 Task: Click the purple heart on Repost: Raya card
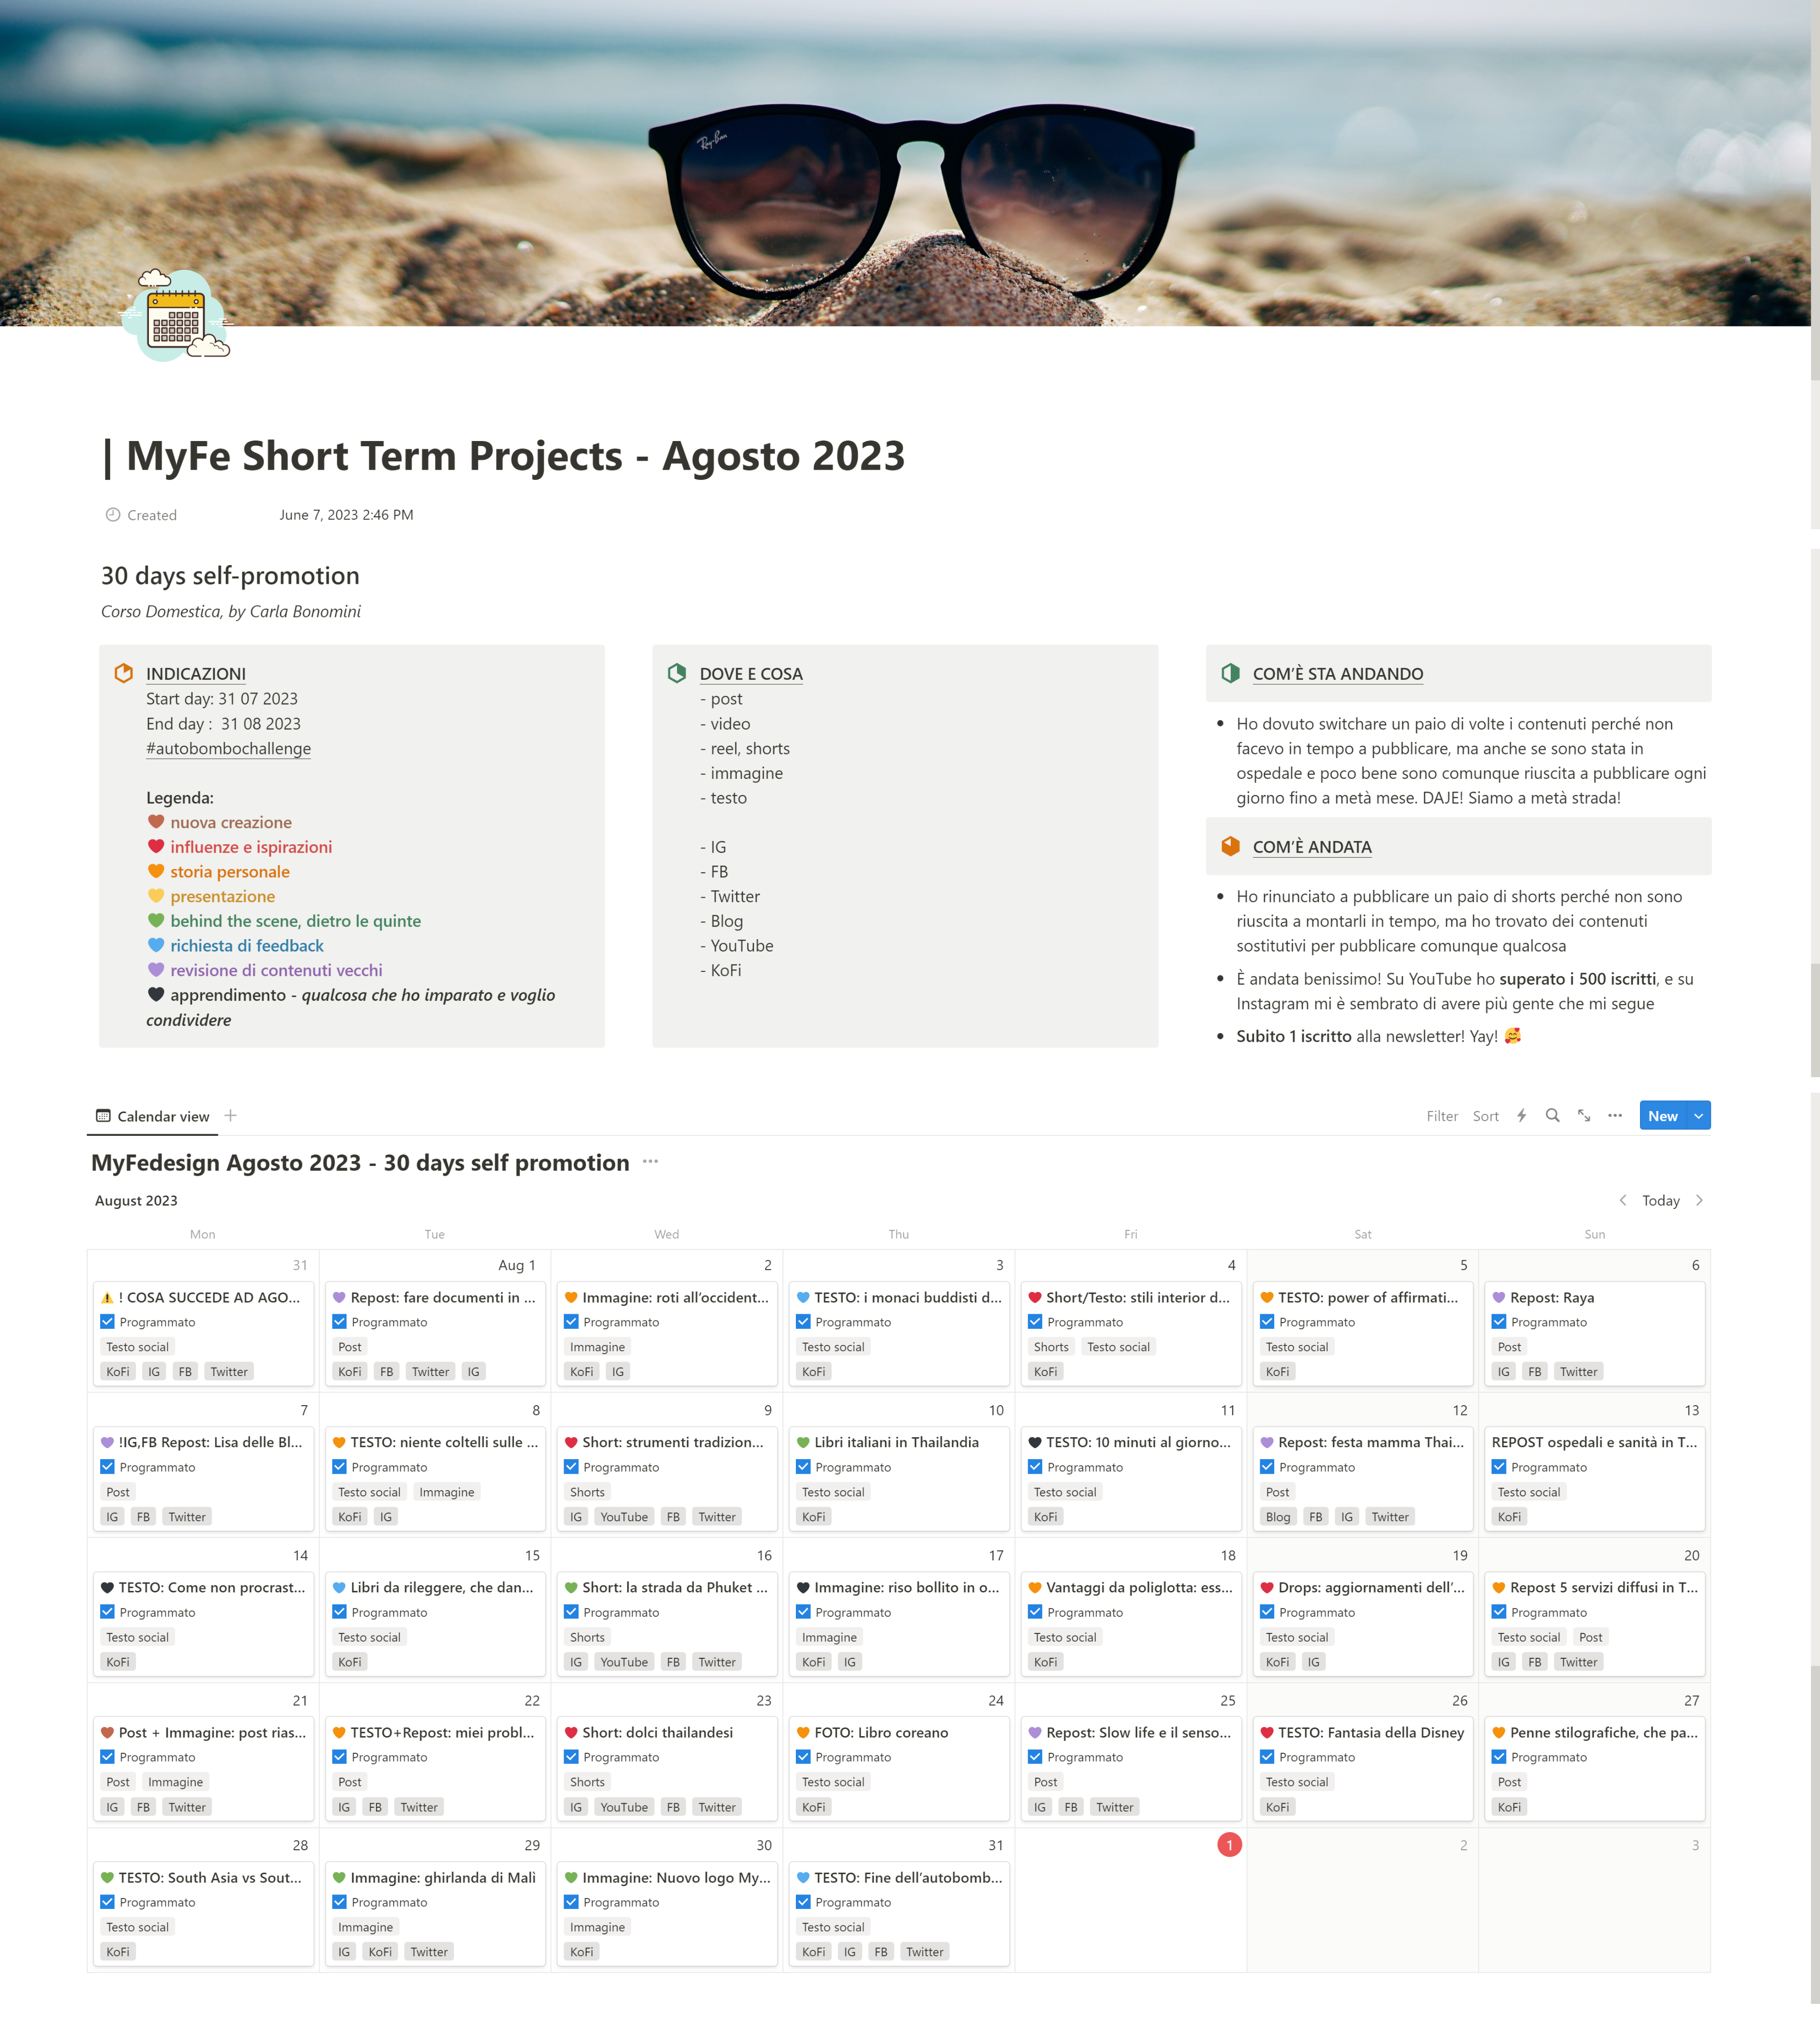click(x=1499, y=1297)
